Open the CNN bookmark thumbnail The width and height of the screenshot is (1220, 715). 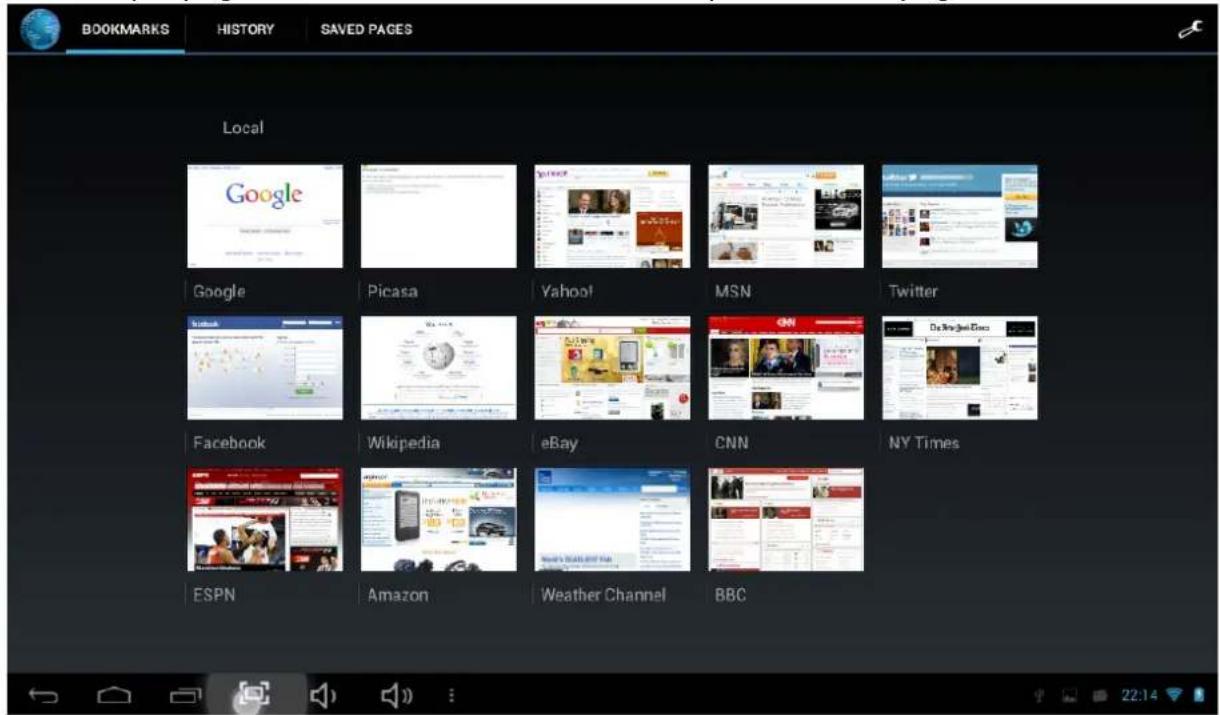pos(786,368)
